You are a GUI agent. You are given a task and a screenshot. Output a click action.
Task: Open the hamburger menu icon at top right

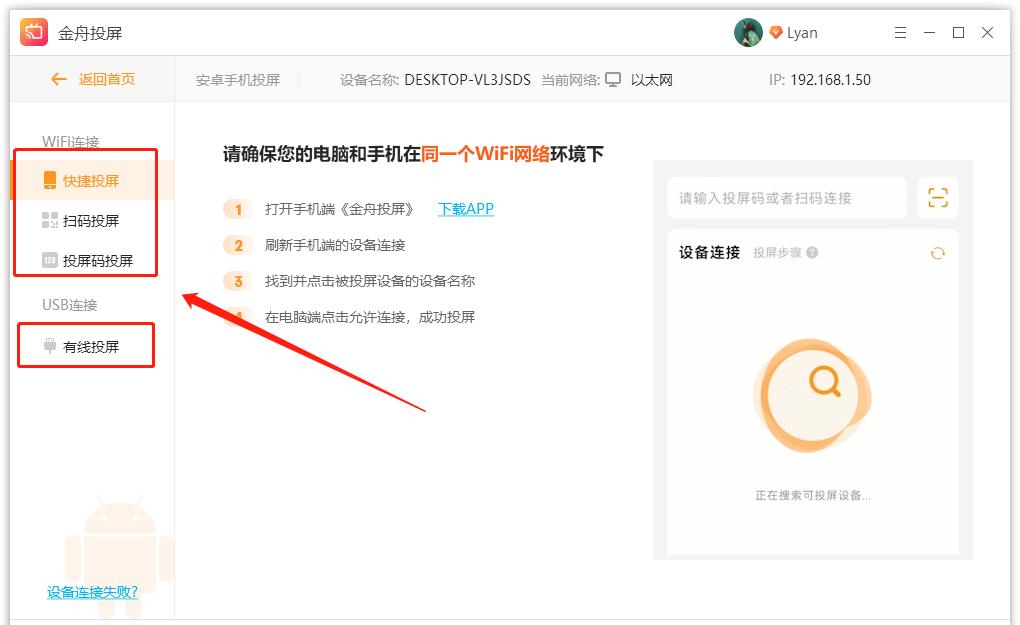click(899, 32)
